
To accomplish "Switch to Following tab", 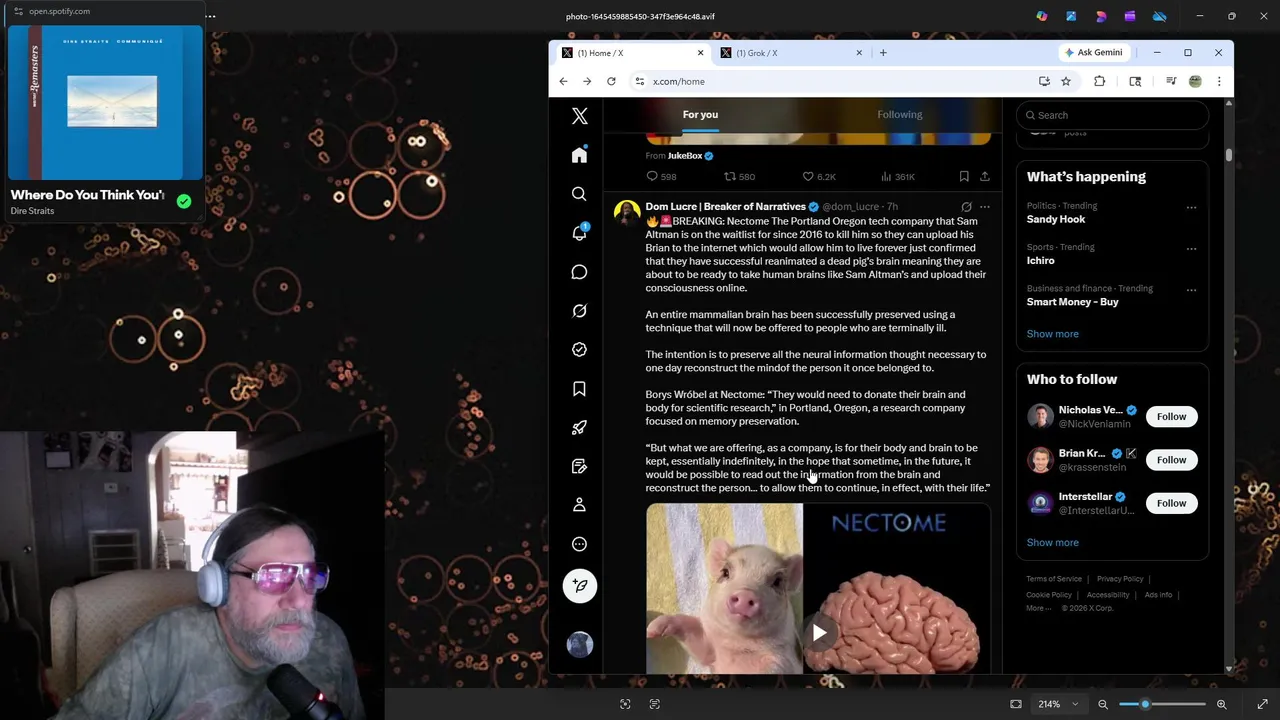I will coord(899,115).
